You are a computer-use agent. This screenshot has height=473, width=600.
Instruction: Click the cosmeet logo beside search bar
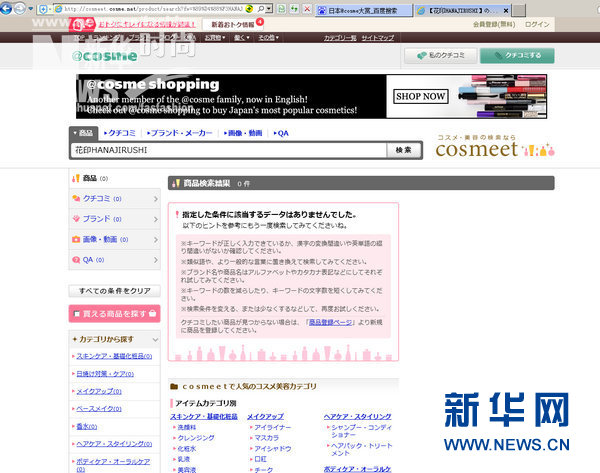click(x=495, y=146)
